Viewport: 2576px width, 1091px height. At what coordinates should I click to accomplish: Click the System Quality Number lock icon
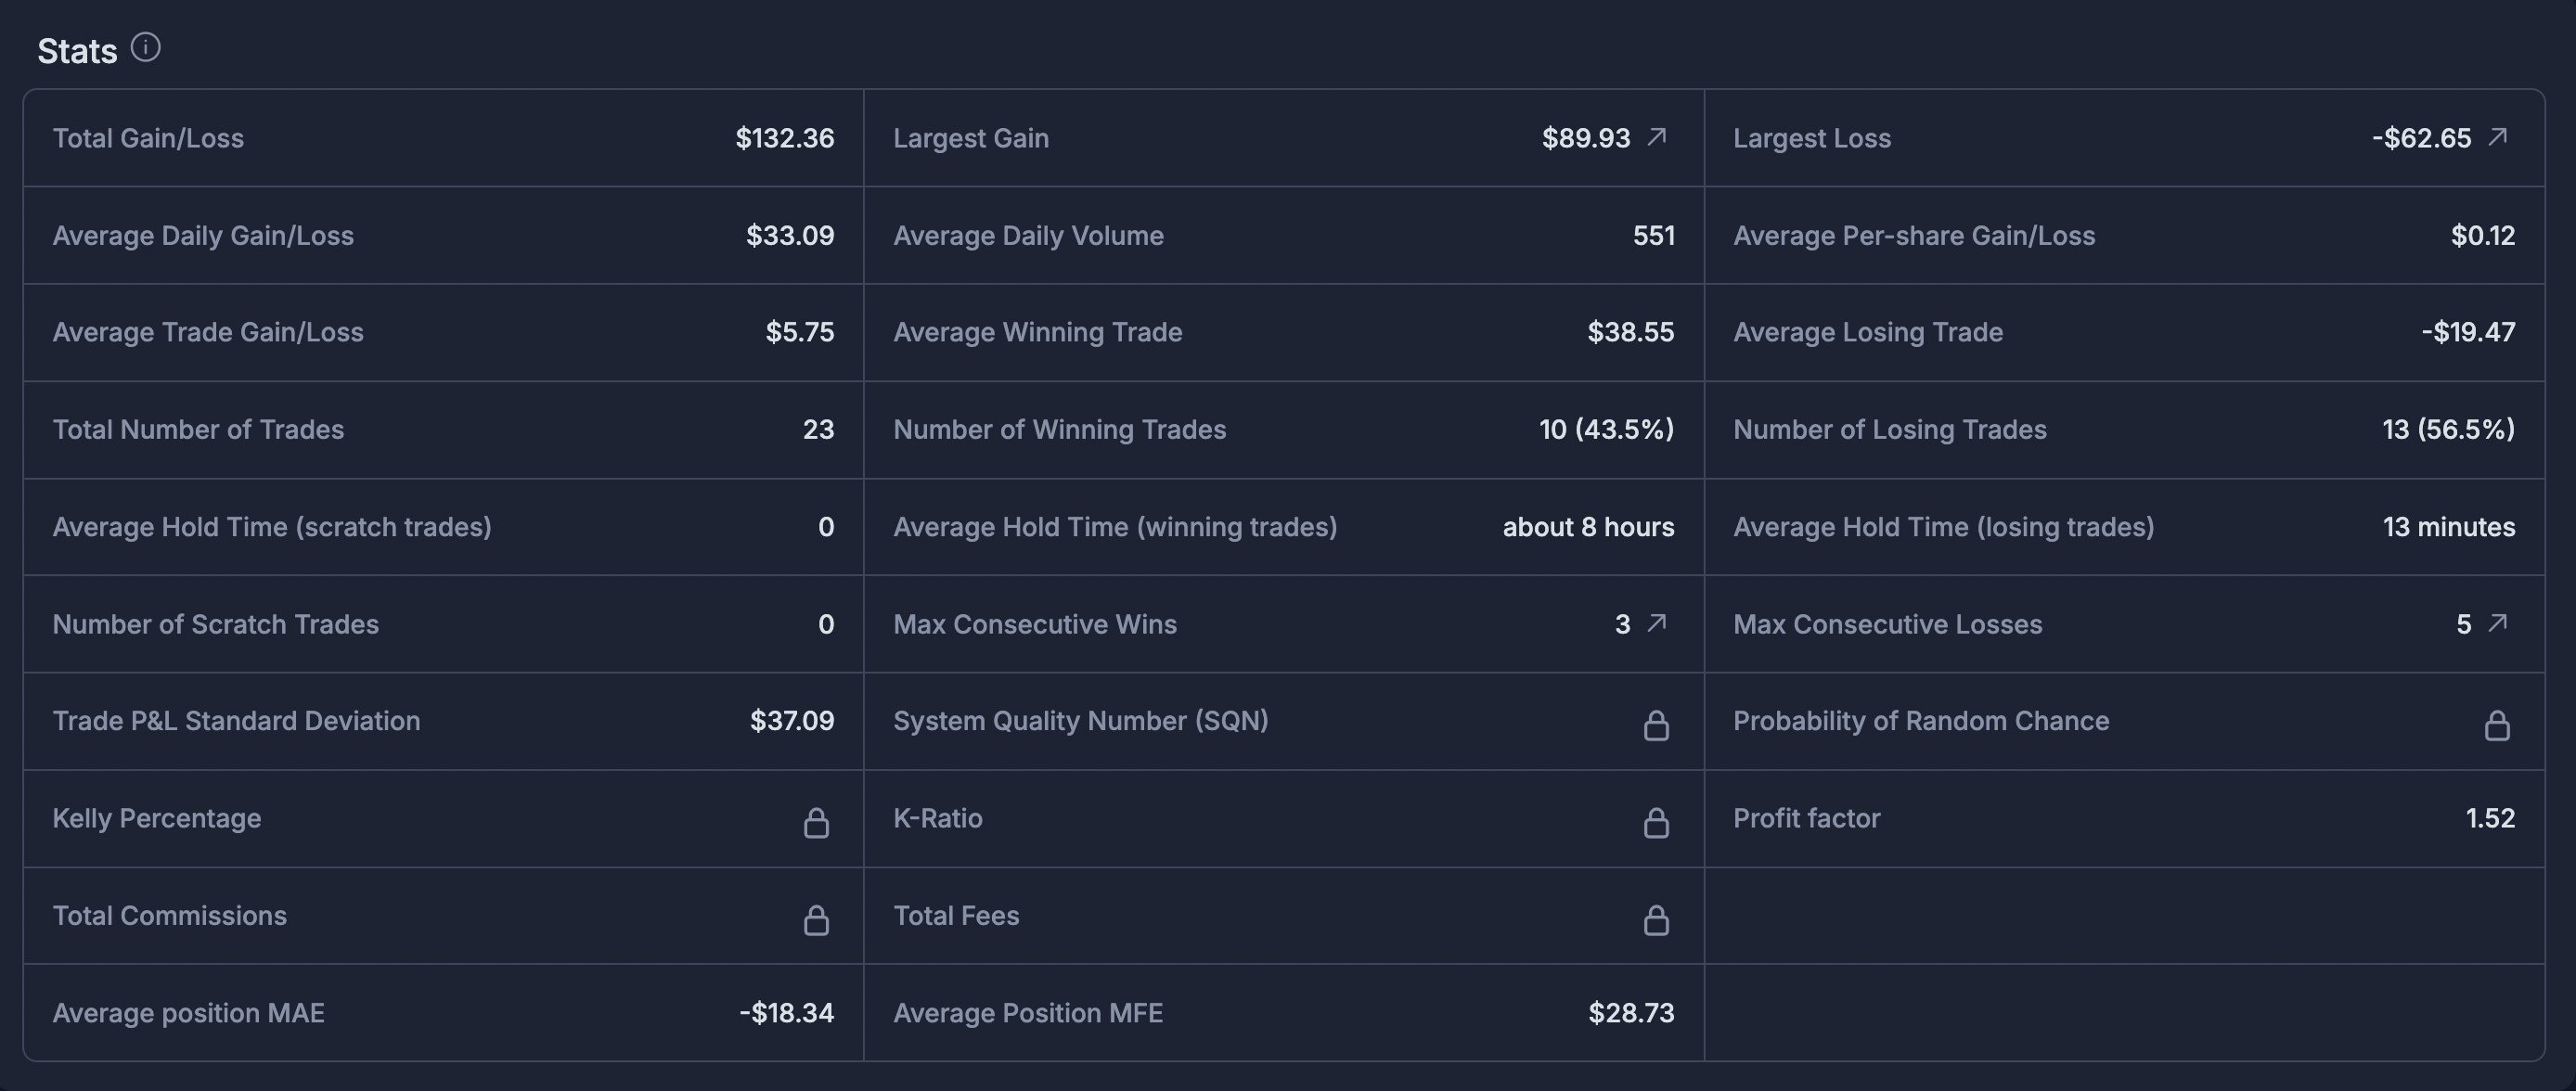[x=1656, y=725]
